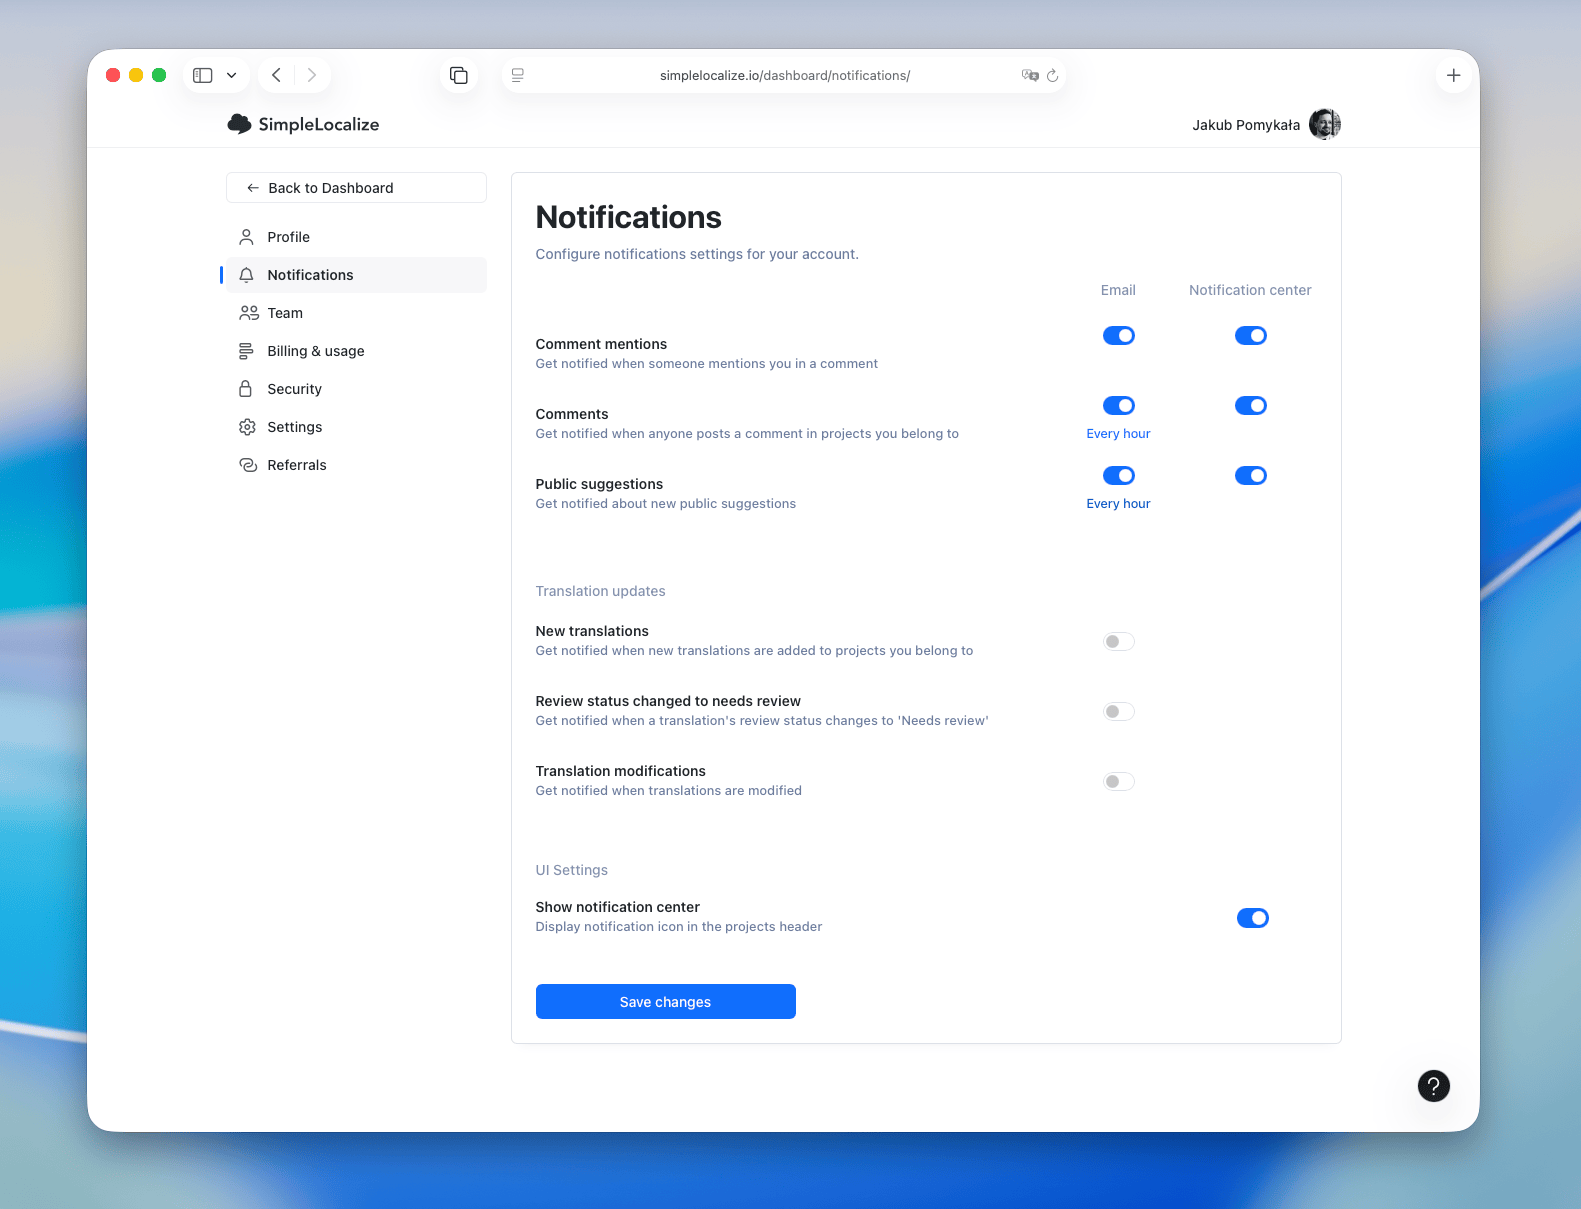Toggle Show notification center switch
This screenshot has height=1209, width=1581.
point(1253,918)
